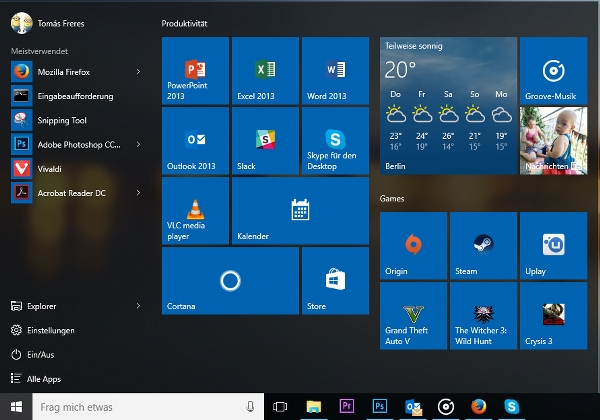Image resolution: width=600 pixels, height=420 pixels.
Task: Launch the Steam tile
Action: pos(483,246)
